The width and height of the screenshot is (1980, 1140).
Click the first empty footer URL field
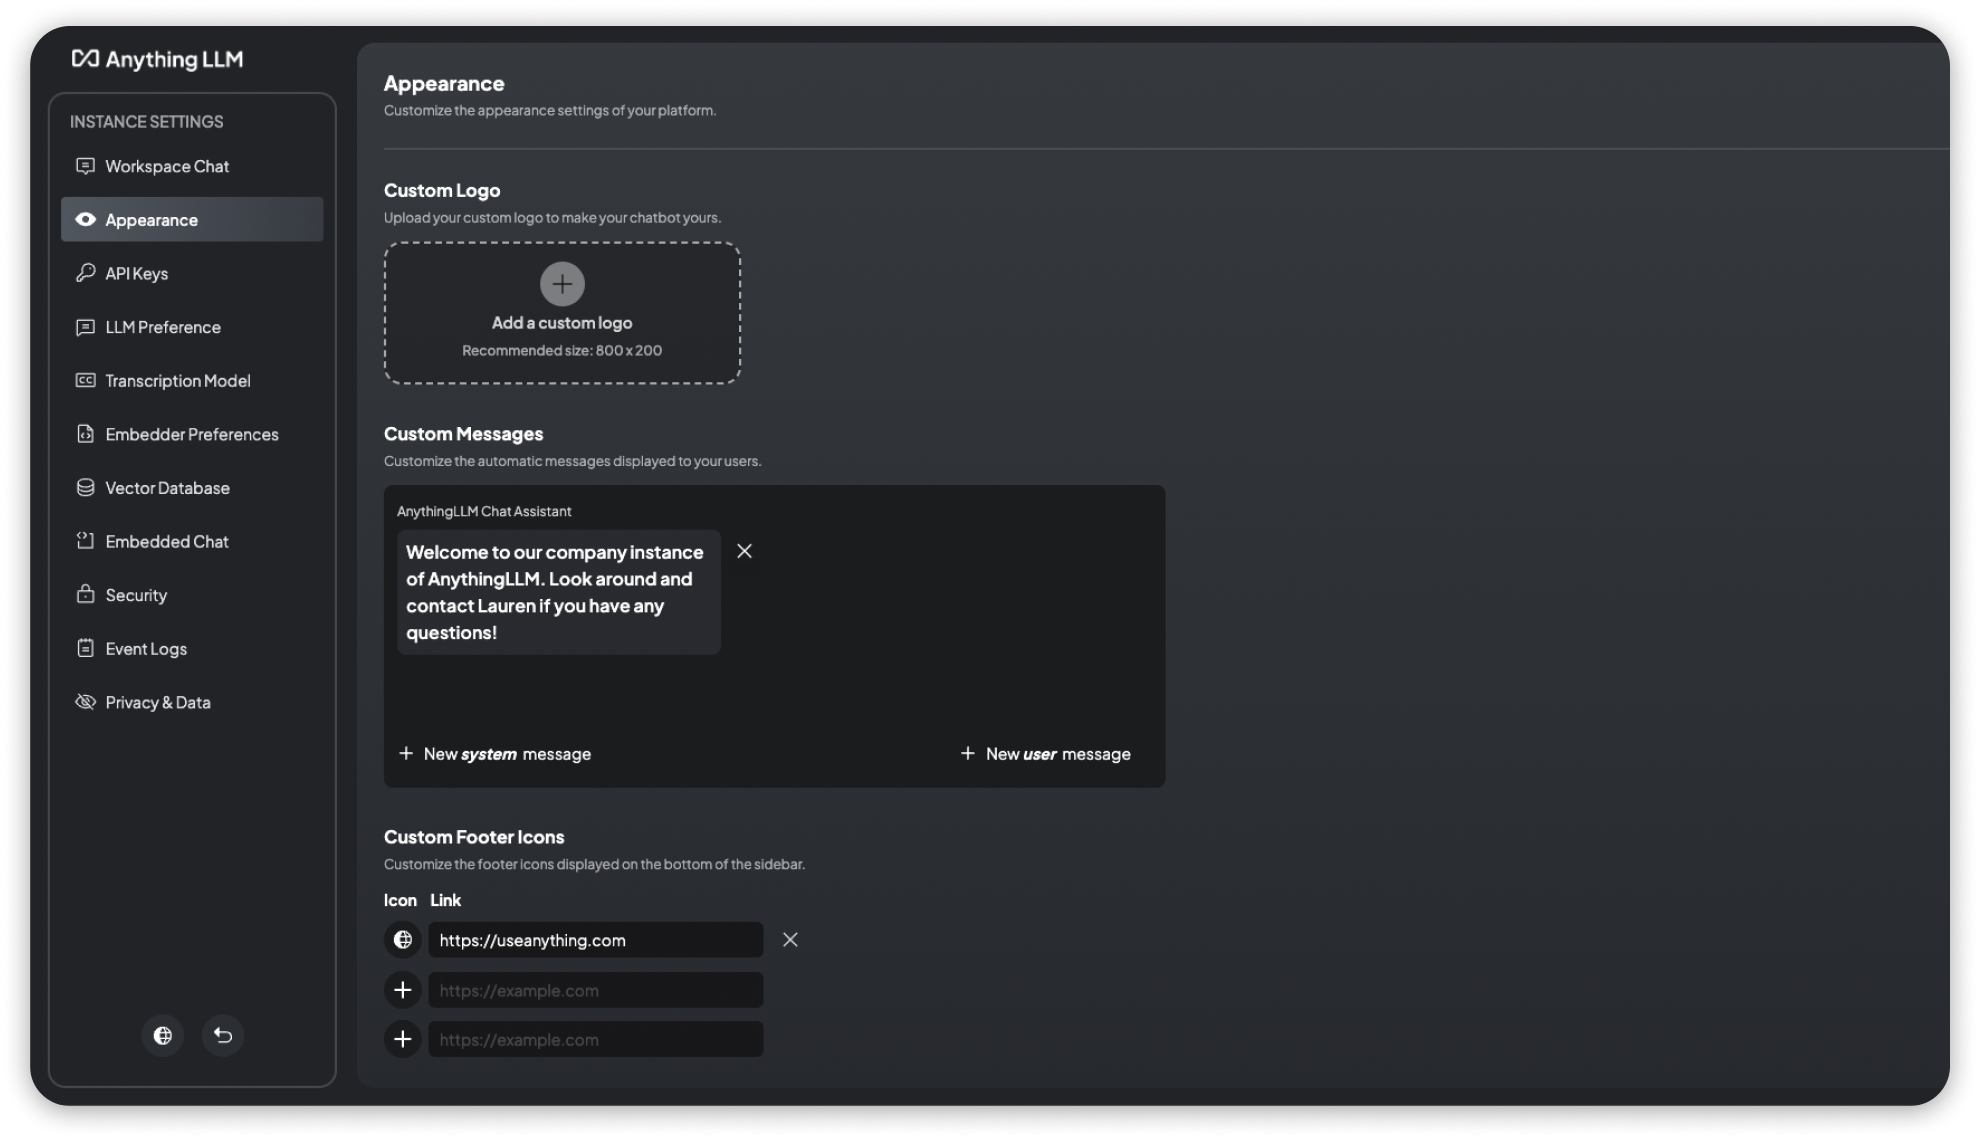pos(594,989)
